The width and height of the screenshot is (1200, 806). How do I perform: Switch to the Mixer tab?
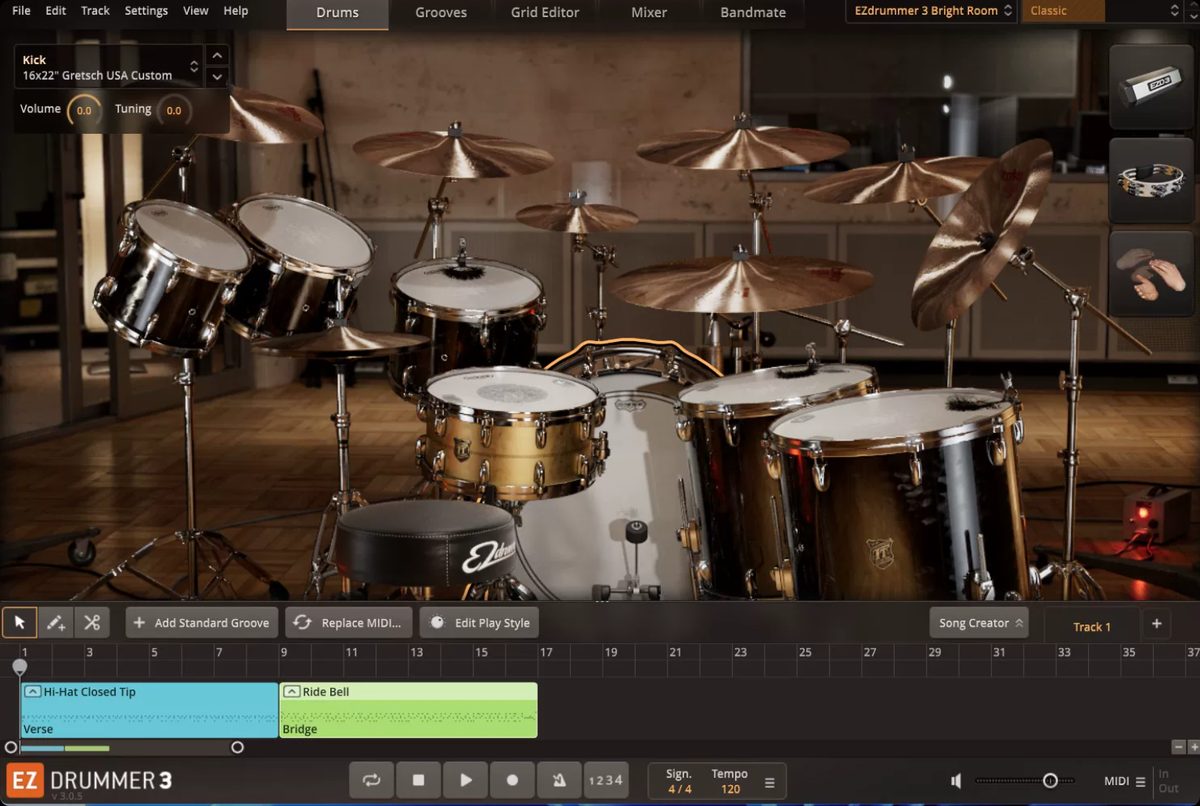tap(649, 13)
